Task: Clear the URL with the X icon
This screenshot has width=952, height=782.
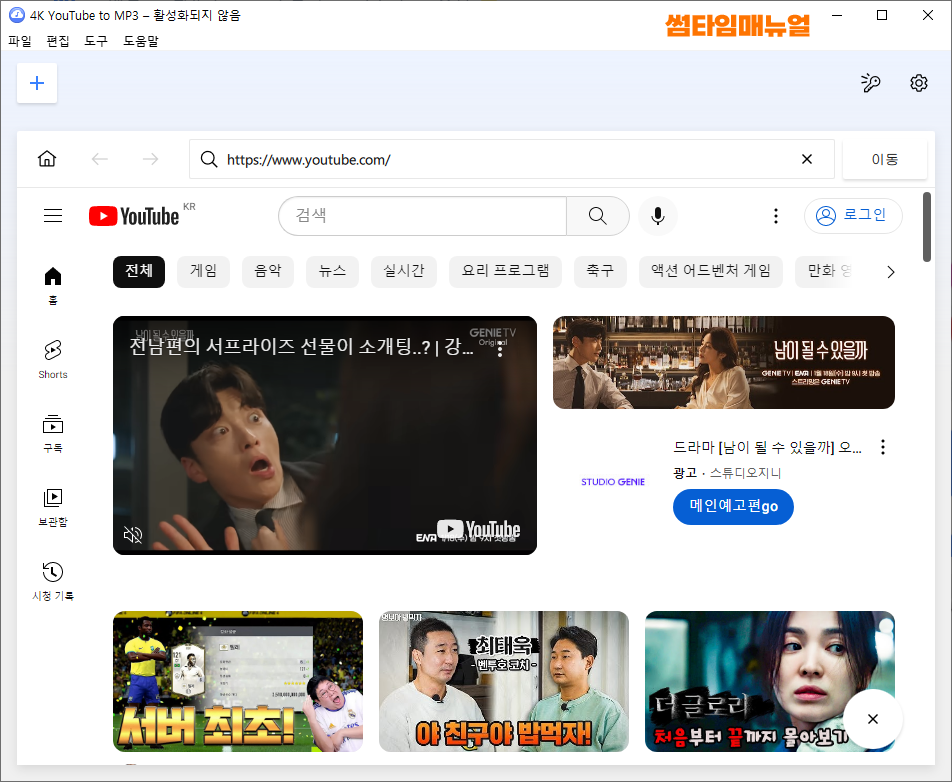Action: [807, 159]
